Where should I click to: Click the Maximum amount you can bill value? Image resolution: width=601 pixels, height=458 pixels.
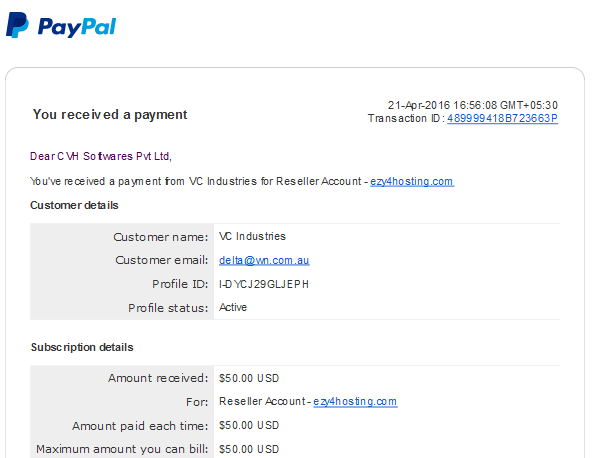(249, 449)
